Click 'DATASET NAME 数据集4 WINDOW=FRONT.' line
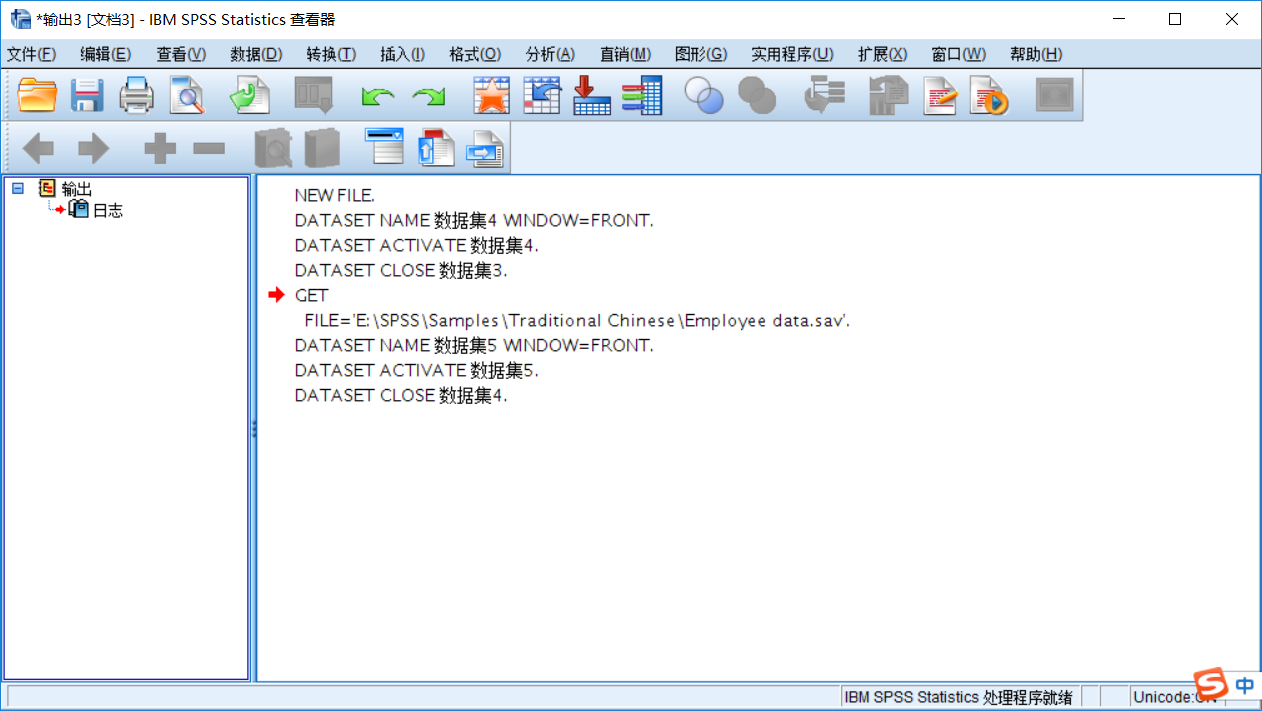The height and width of the screenshot is (711, 1262). (474, 220)
